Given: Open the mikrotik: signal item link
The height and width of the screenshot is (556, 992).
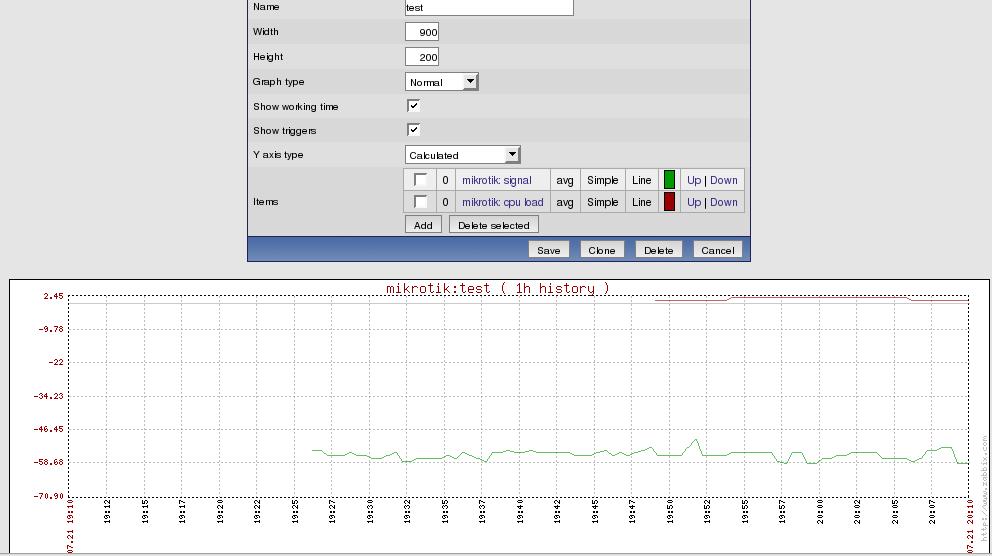Looking at the screenshot, I should (x=496, y=180).
